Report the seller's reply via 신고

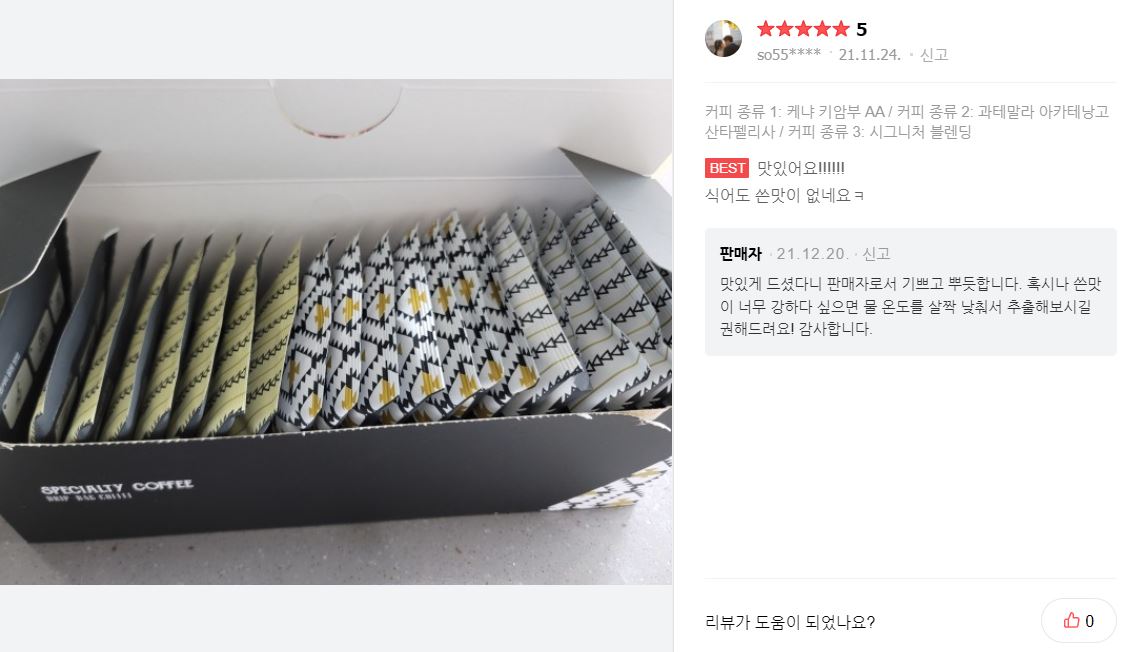point(876,254)
